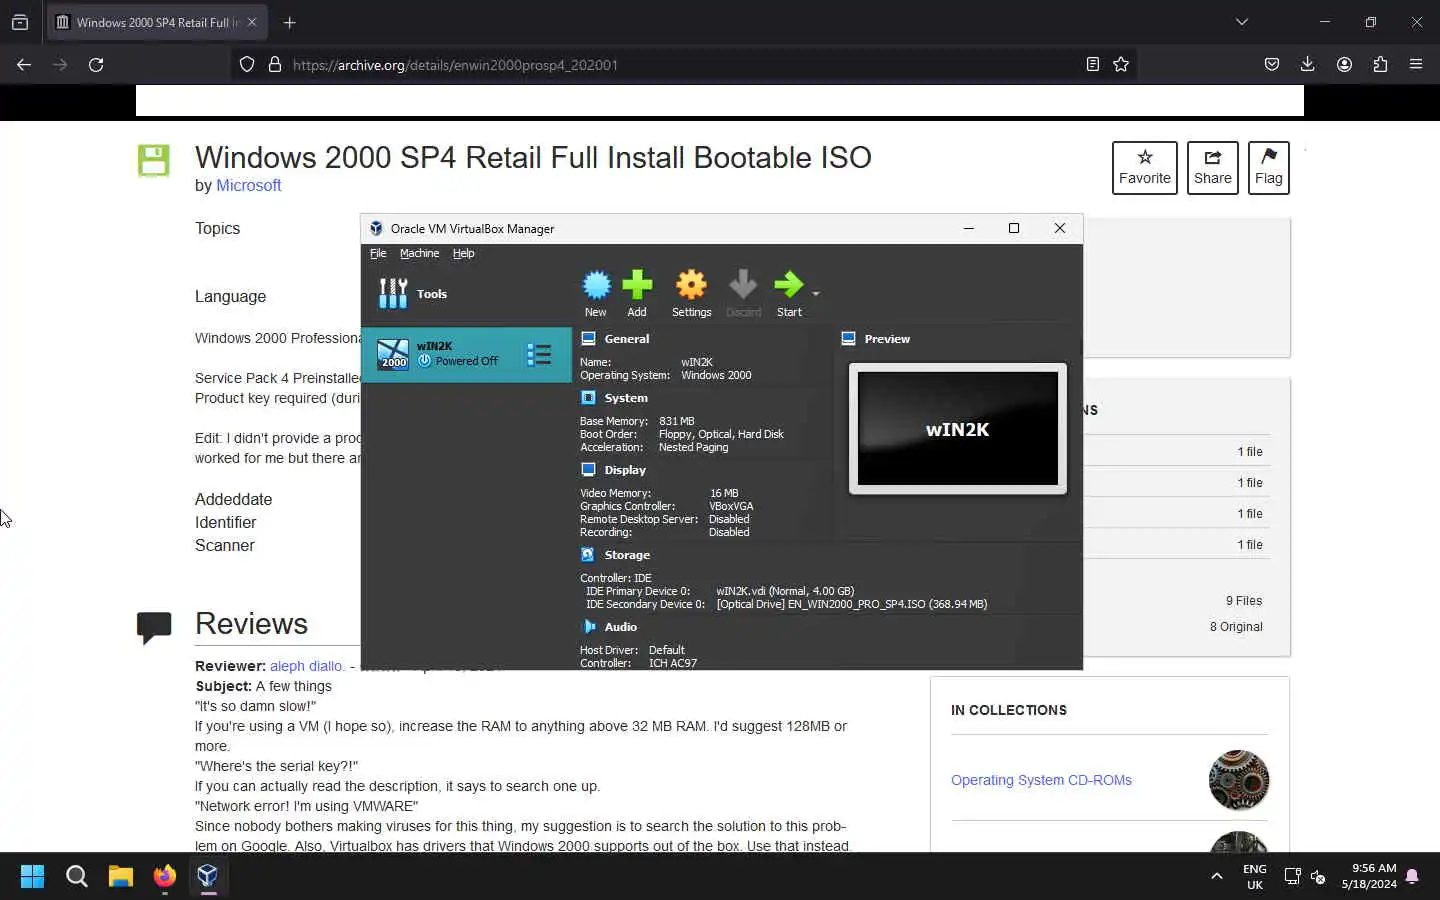Bookmark this page with the star
Screen dimensions: 1440x900
click(1121, 64)
